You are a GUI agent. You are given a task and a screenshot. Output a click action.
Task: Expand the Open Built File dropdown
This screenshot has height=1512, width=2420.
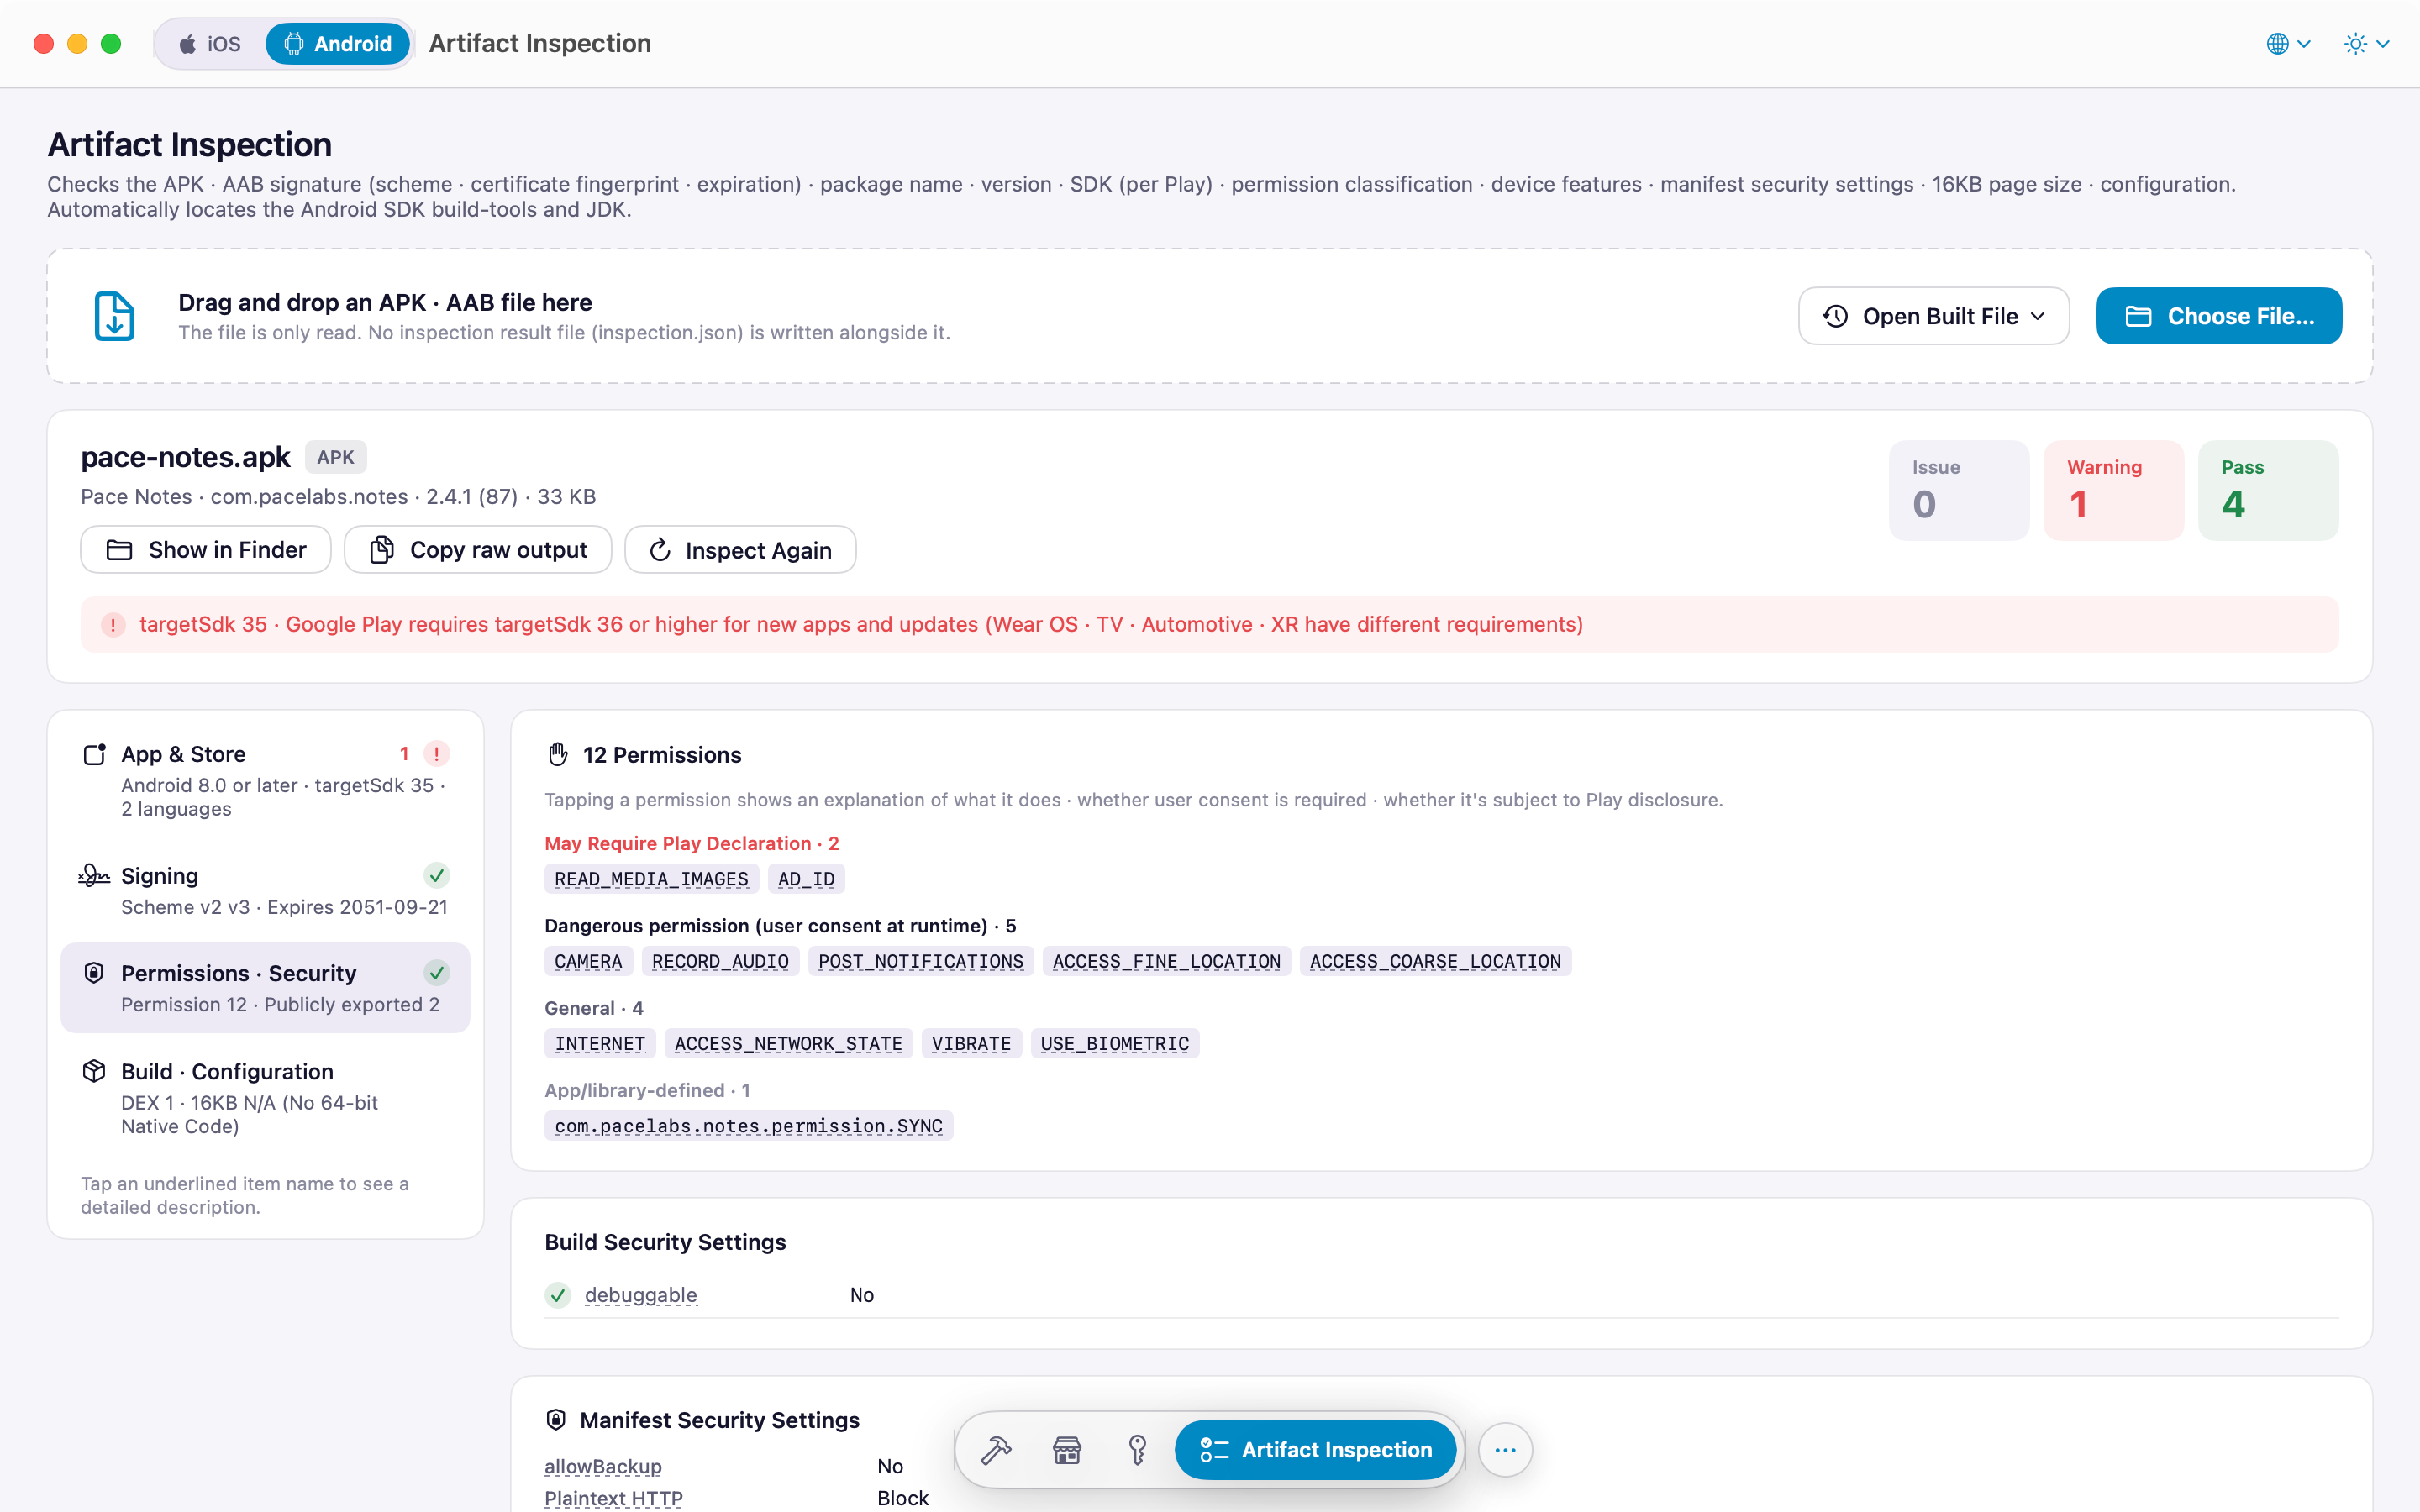(1933, 316)
